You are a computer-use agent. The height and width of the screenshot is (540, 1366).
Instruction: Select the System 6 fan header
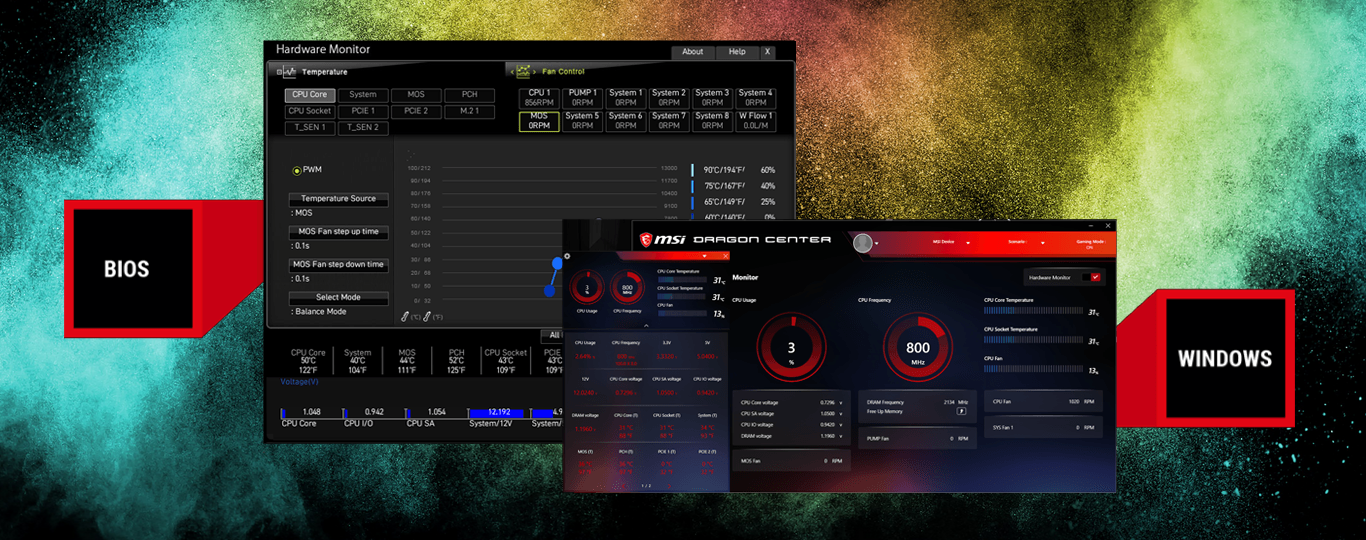click(626, 121)
